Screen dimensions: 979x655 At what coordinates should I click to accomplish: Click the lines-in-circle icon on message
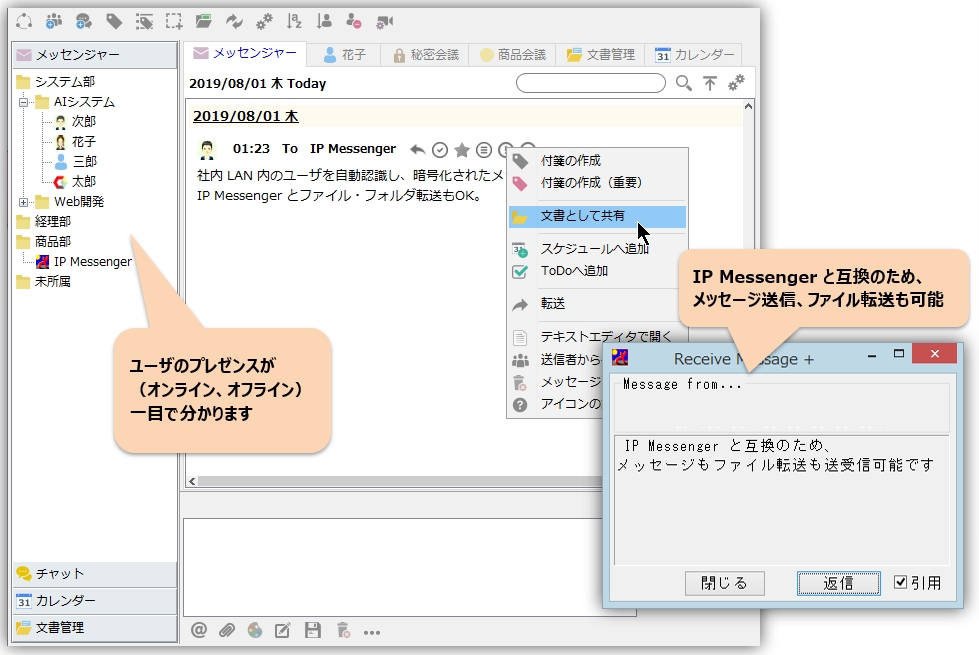click(484, 150)
